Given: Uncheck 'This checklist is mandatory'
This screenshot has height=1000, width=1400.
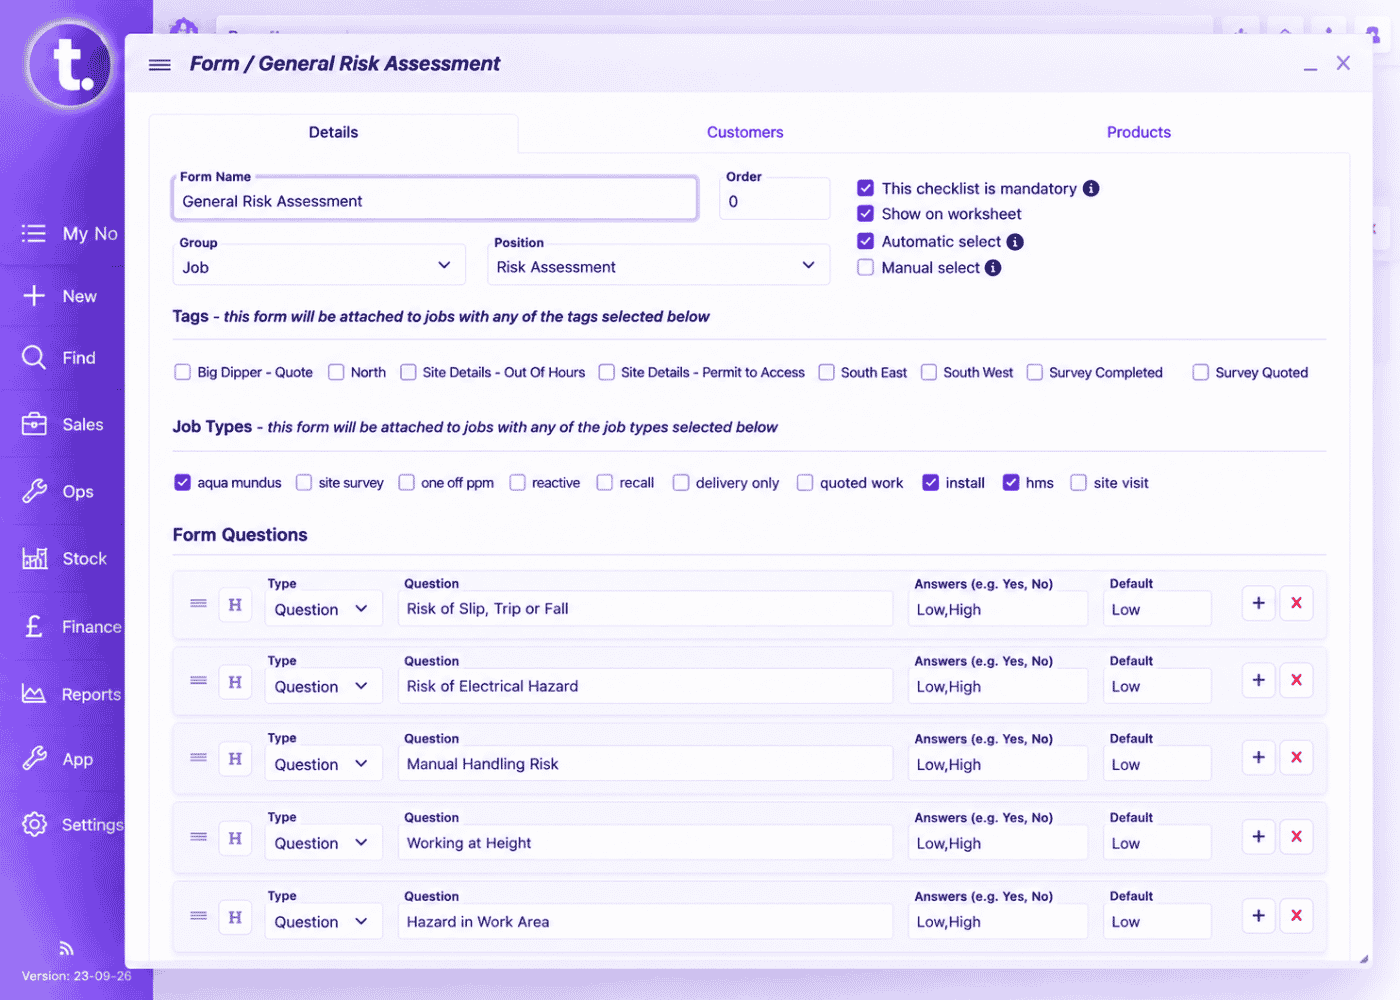Looking at the screenshot, I should 866,188.
